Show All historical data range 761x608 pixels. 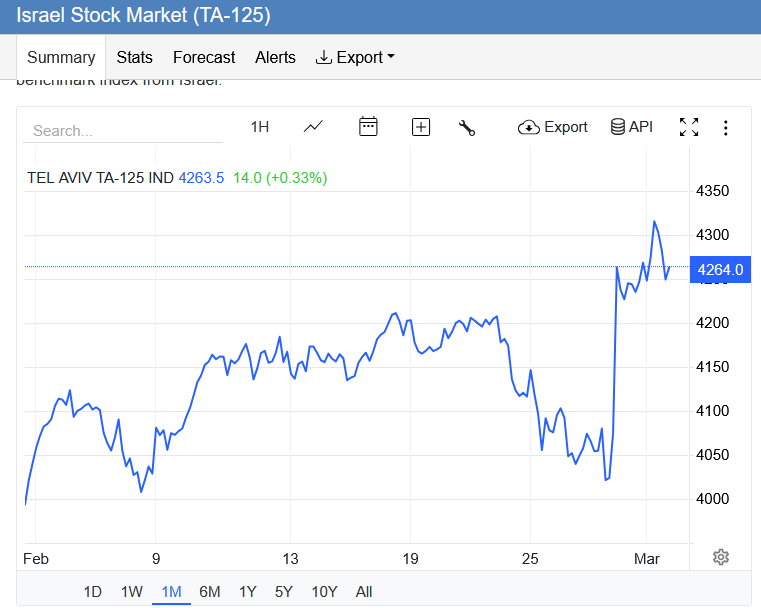pyautogui.click(x=364, y=591)
